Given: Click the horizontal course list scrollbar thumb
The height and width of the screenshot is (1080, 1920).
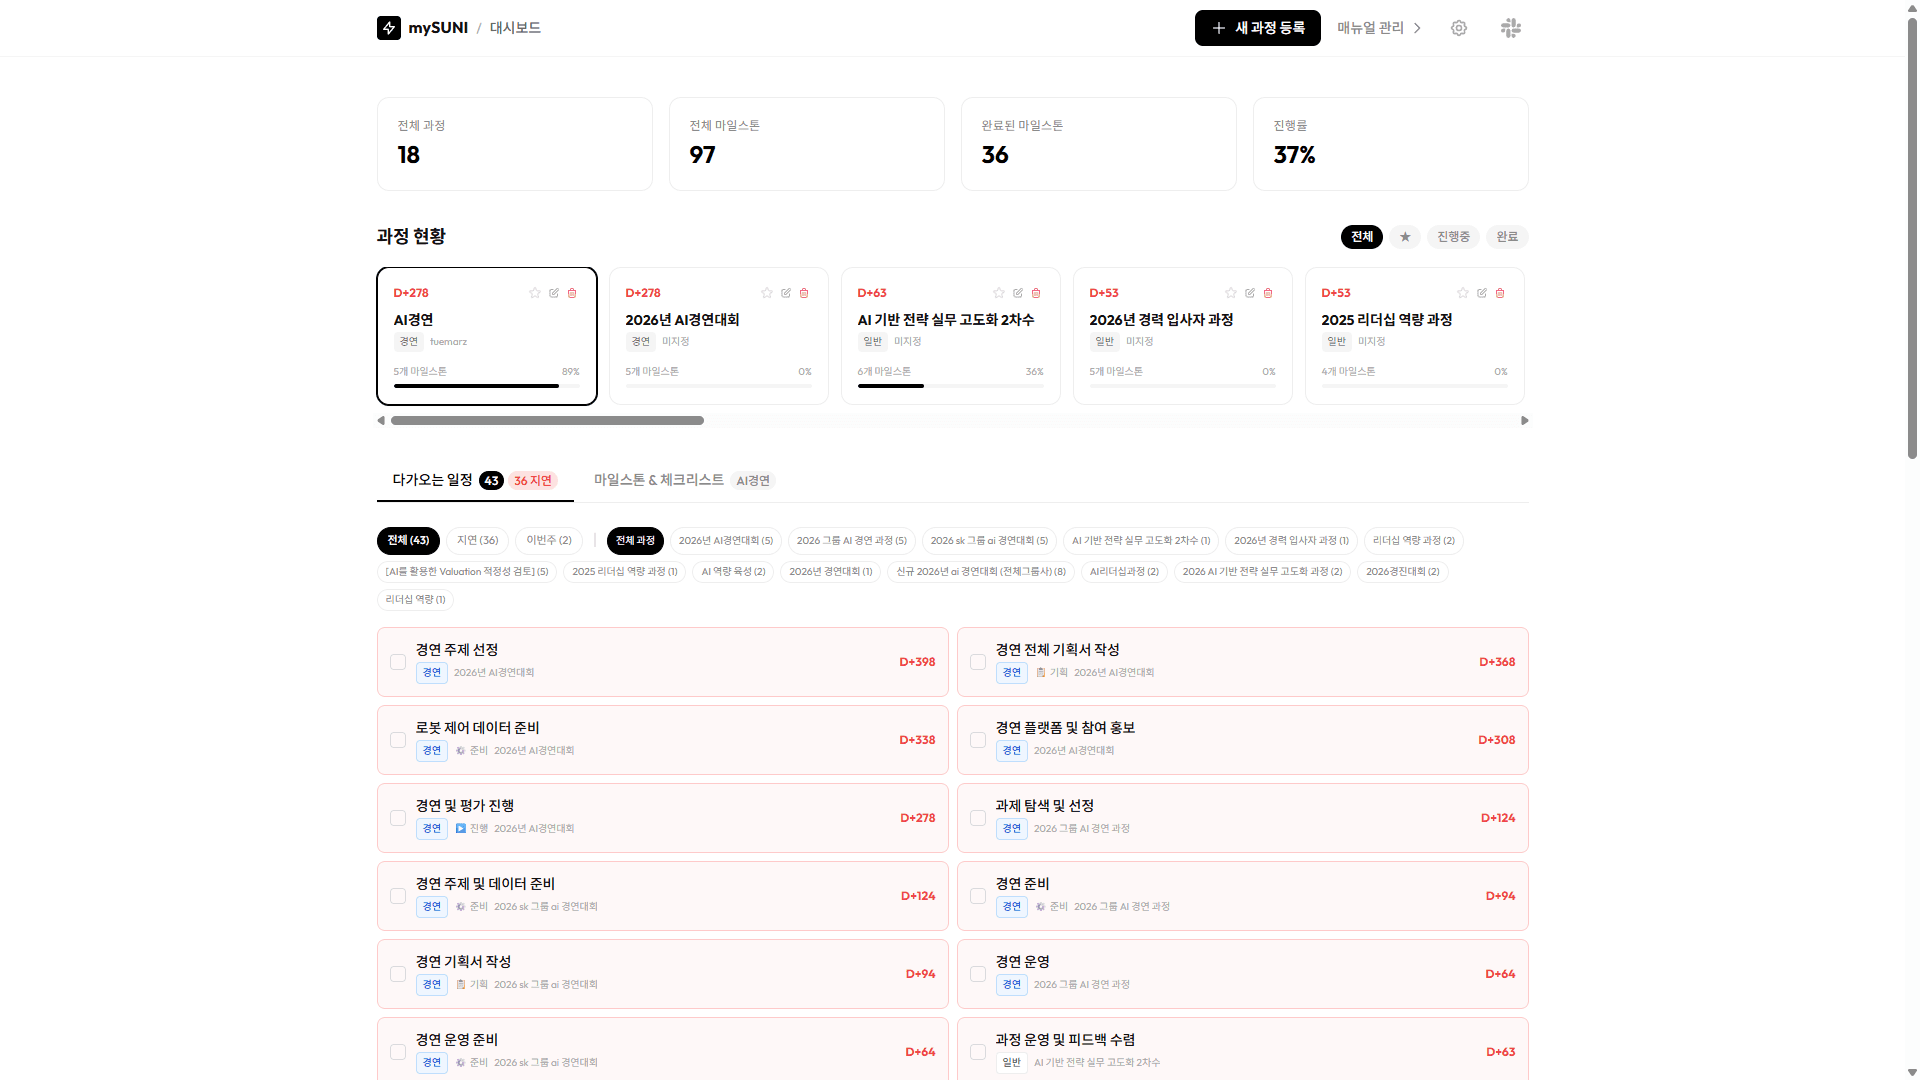Looking at the screenshot, I should [x=547, y=421].
